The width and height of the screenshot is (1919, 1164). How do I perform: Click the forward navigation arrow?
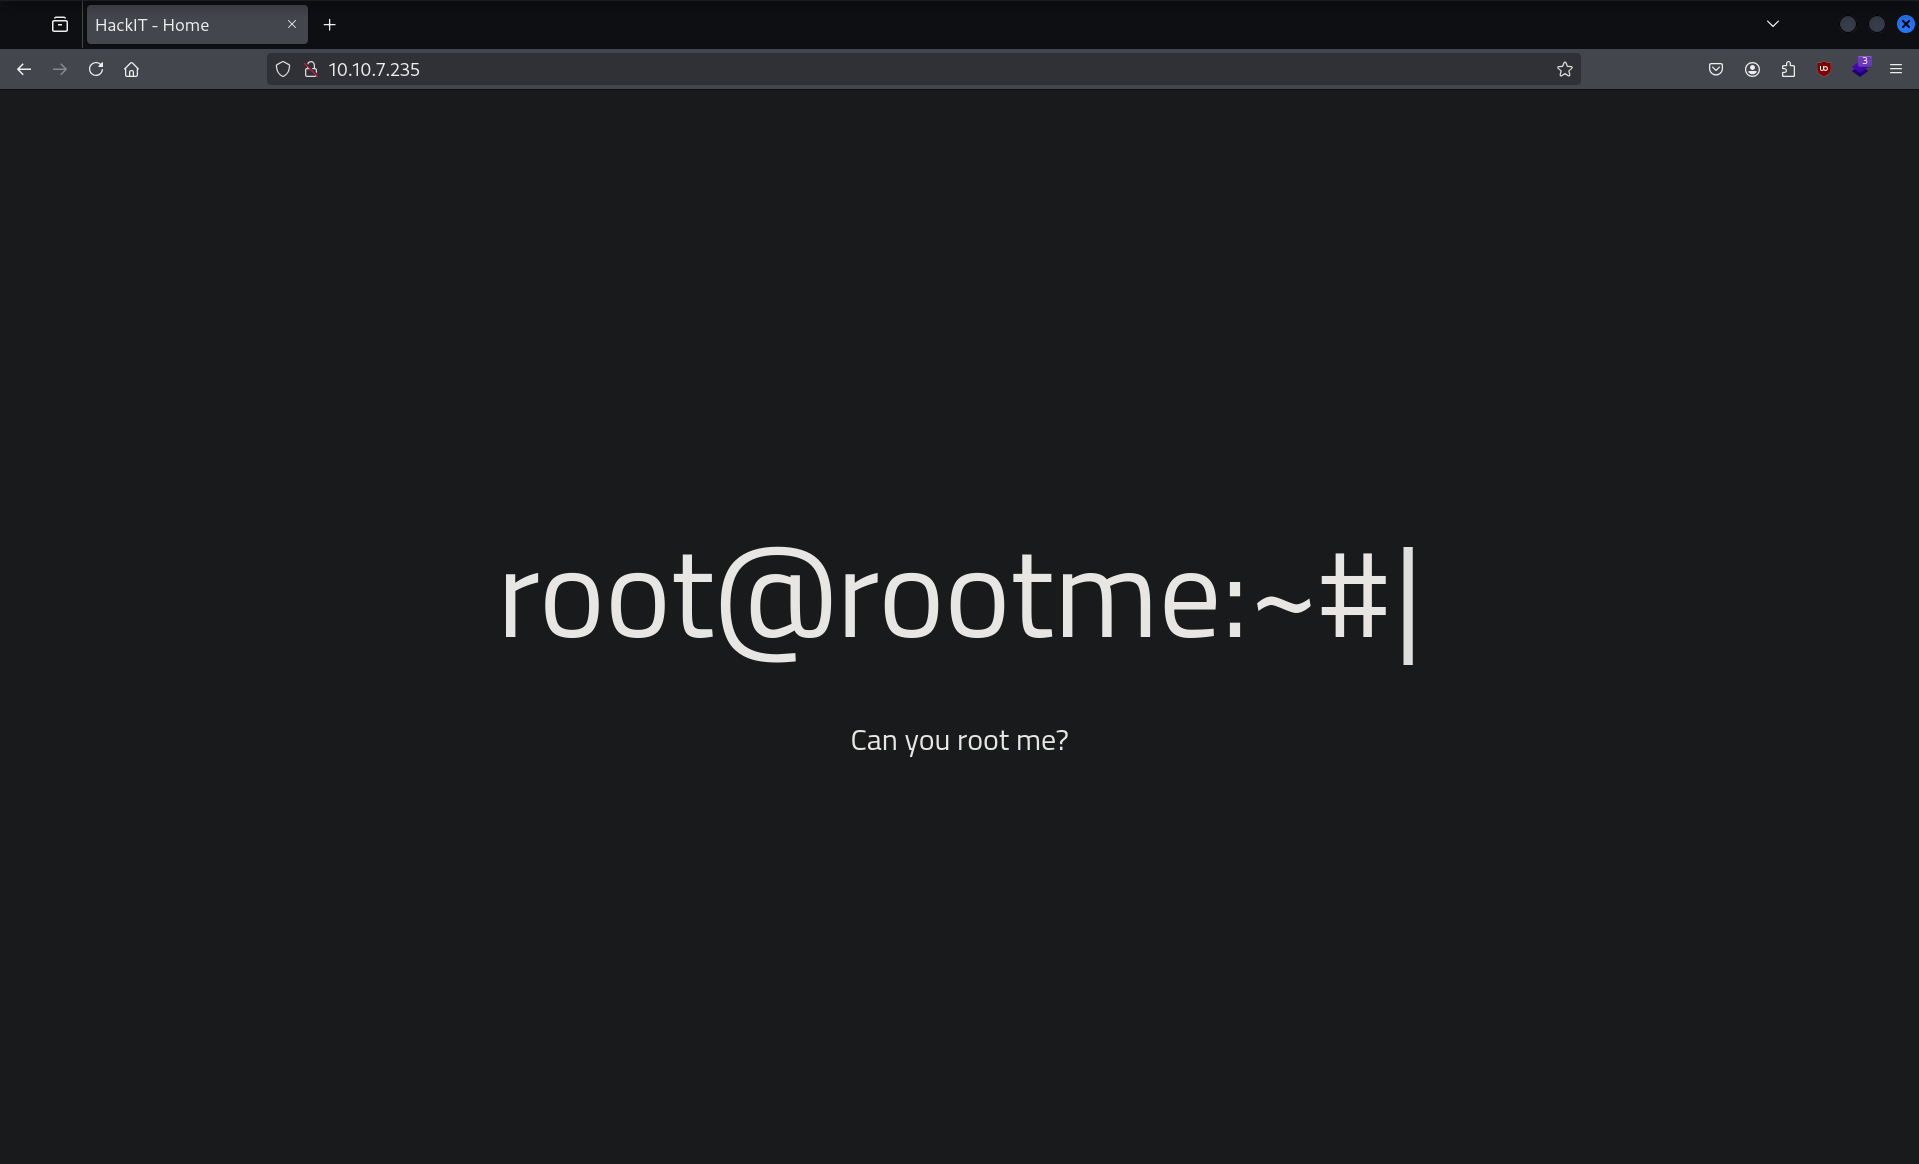(x=60, y=69)
